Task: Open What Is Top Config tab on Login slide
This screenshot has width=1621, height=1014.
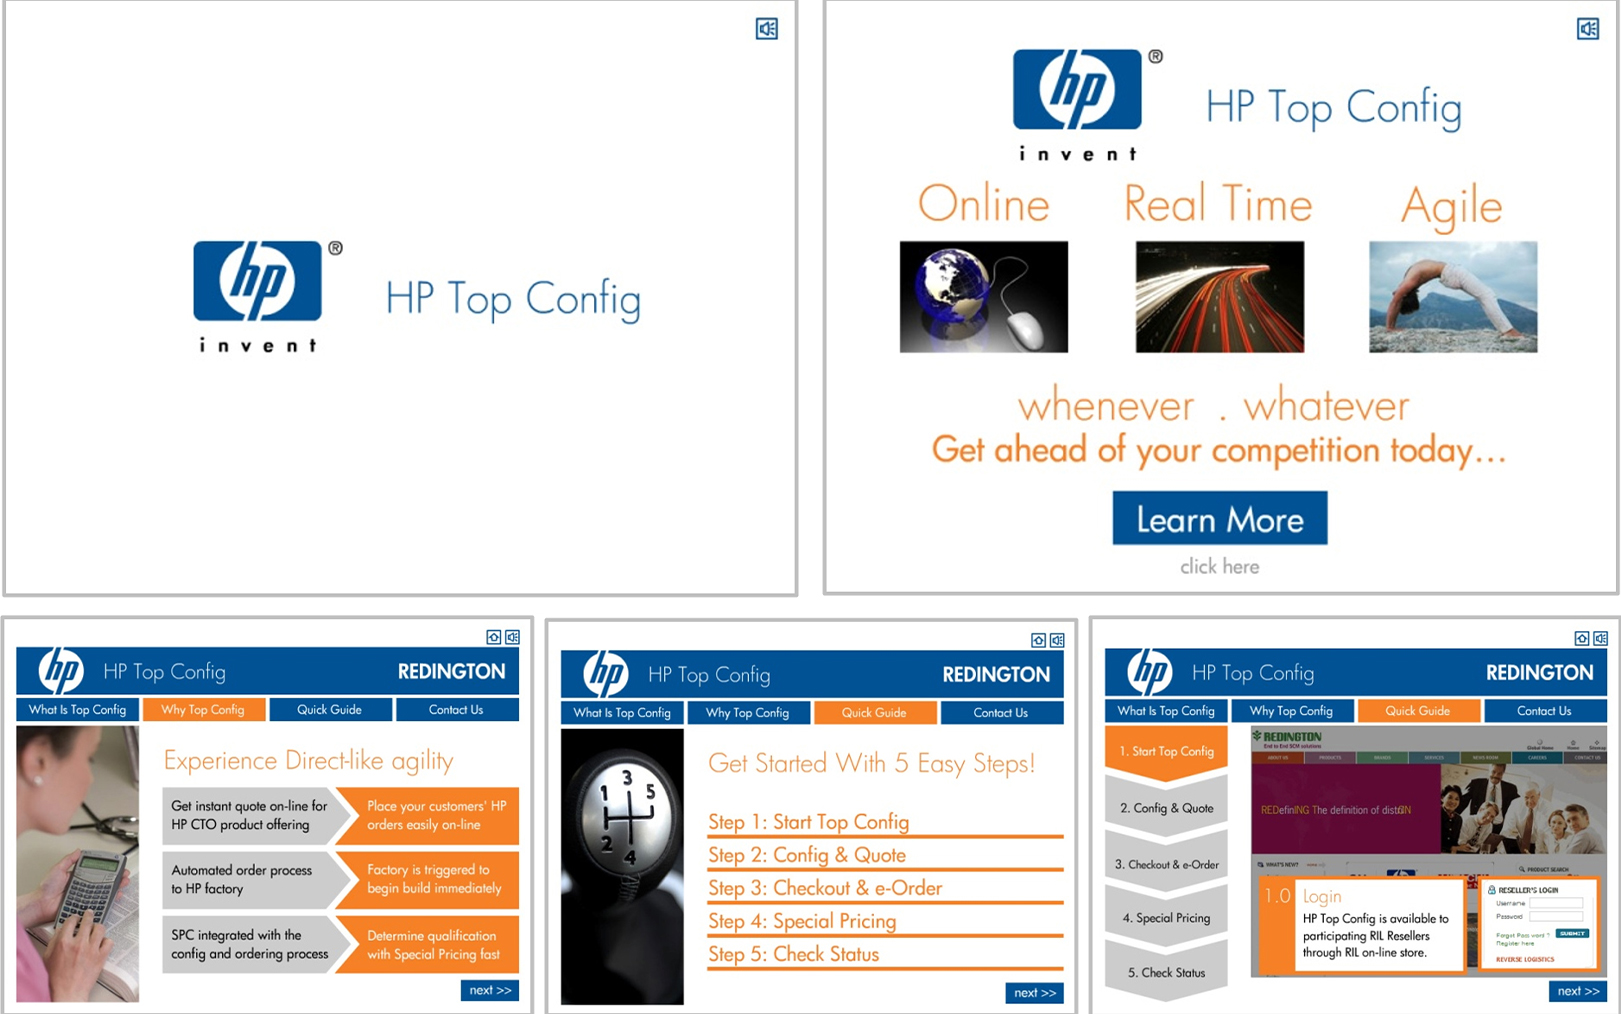Action: click(x=1166, y=711)
